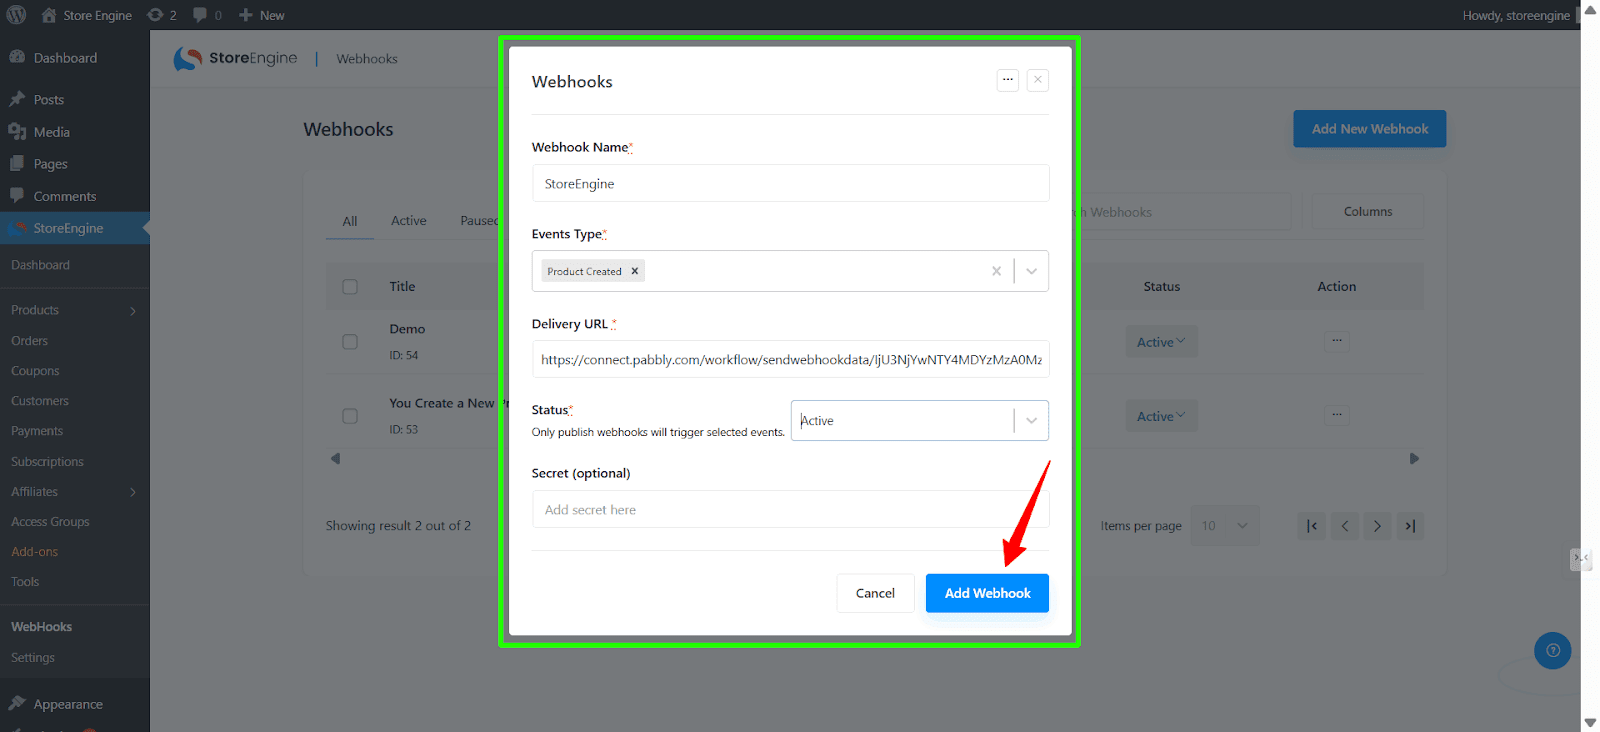The image size is (1600, 732).
Task: Open StoreEngine submenu Dashboard link
Action: pyautogui.click(x=40, y=265)
